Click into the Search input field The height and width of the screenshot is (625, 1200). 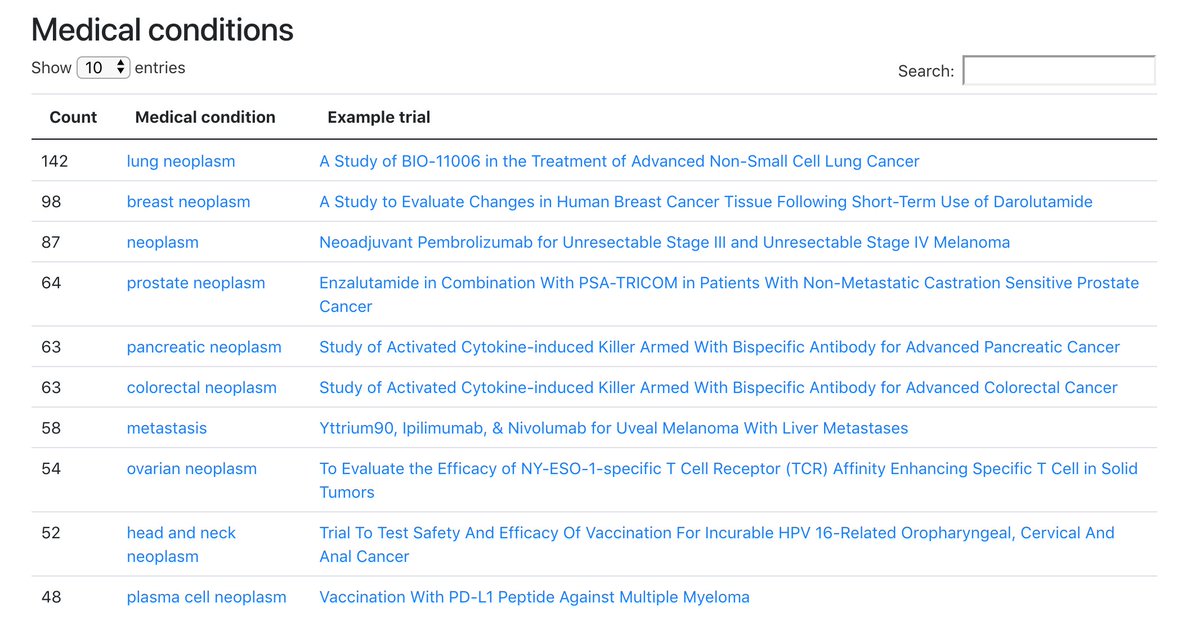click(1059, 70)
